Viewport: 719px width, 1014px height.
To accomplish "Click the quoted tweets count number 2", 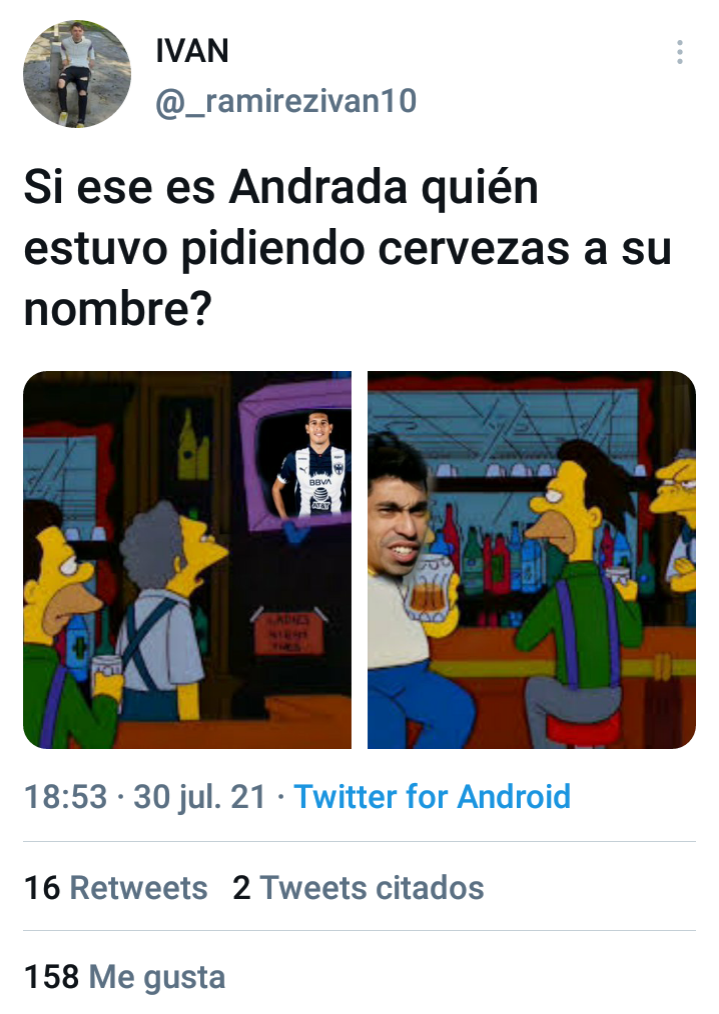I will pos(242,887).
